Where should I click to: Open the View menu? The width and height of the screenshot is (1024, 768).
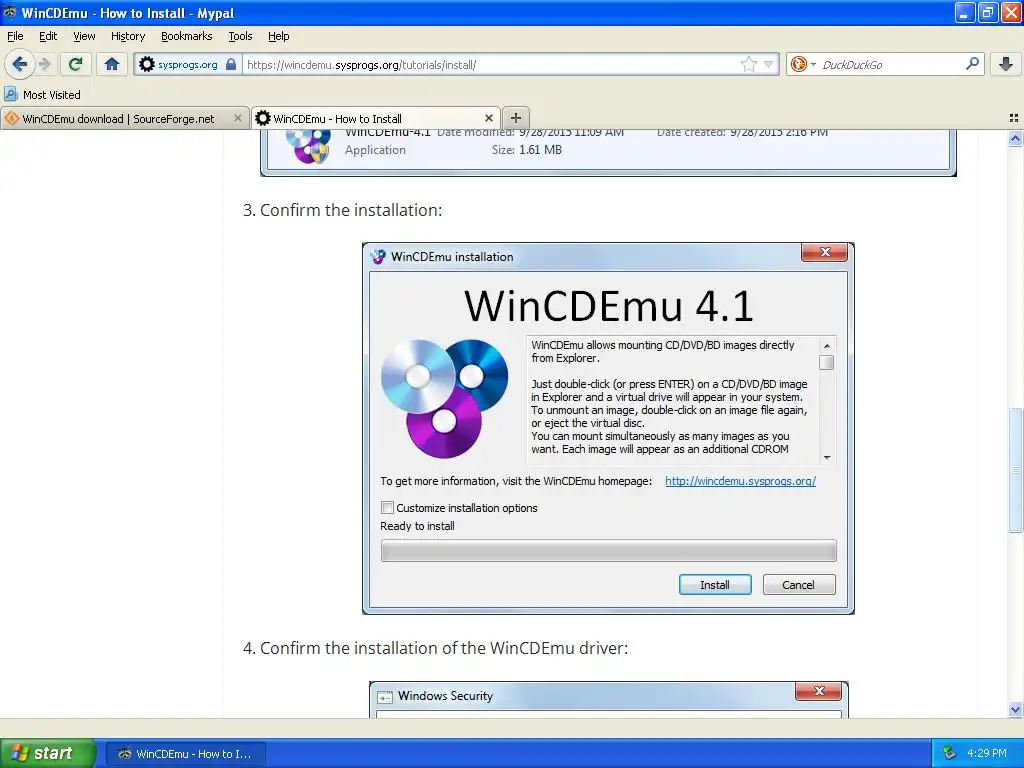click(x=84, y=37)
